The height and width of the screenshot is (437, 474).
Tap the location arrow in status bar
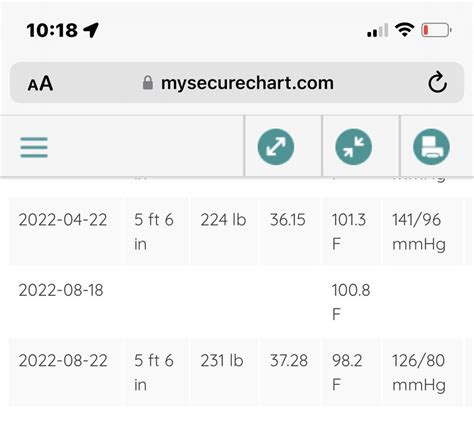click(x=91, y=30)
